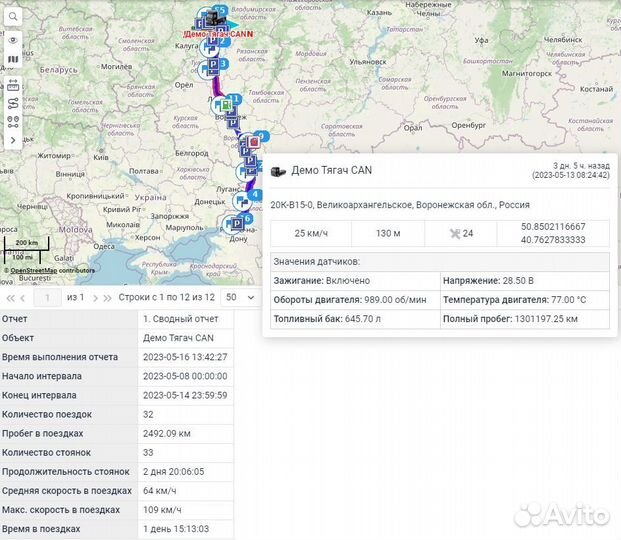This screenshot has height=540, width=621.
Task: Click the route builder icon
Action: pyautogui.click(x=13, y=102)
